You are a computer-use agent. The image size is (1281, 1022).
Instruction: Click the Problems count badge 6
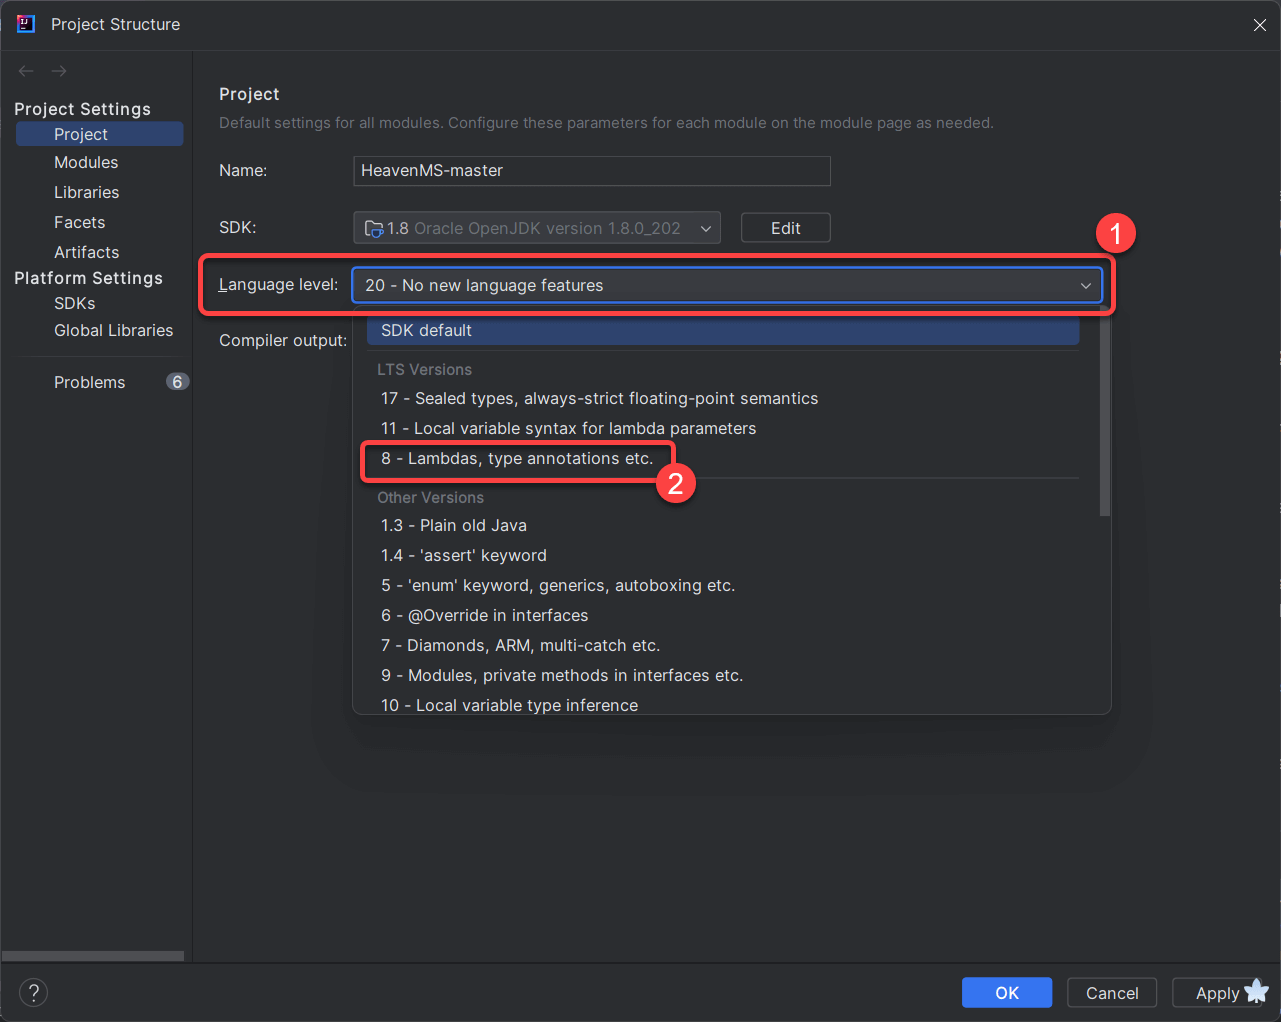pyautogui.click(x=177, y=382)
